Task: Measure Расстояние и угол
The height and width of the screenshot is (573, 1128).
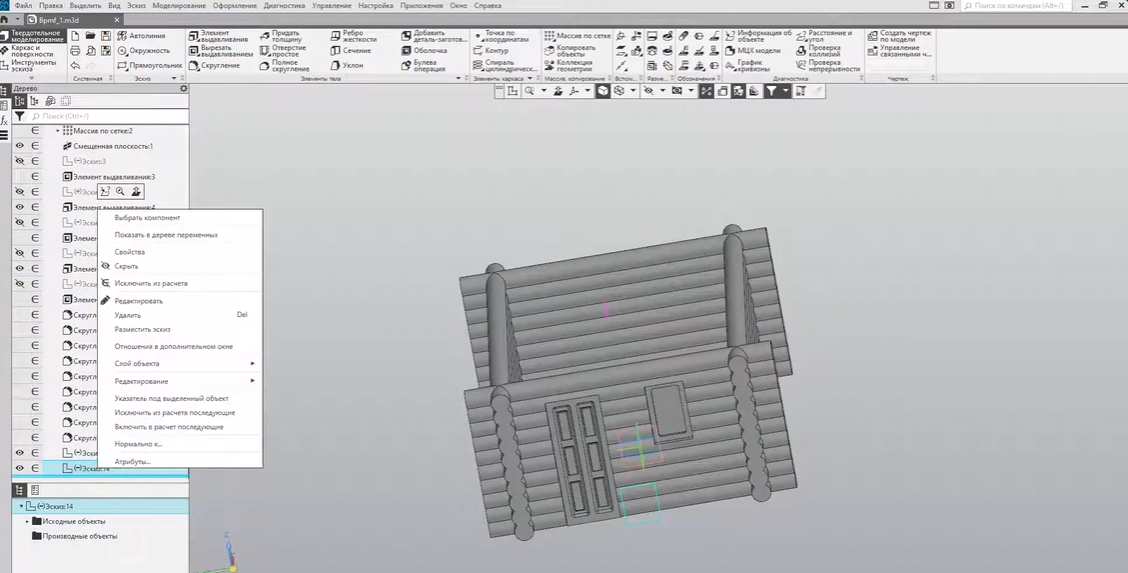Action: tap(824, 36)
